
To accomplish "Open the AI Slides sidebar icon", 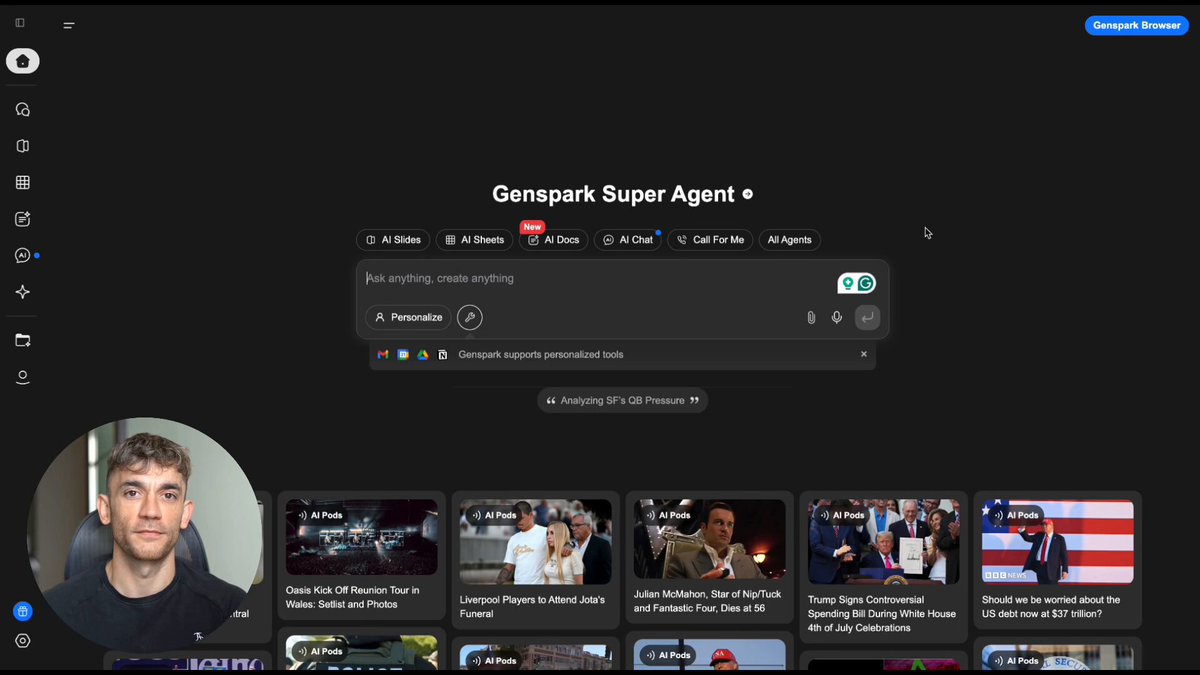I will 23,146.
